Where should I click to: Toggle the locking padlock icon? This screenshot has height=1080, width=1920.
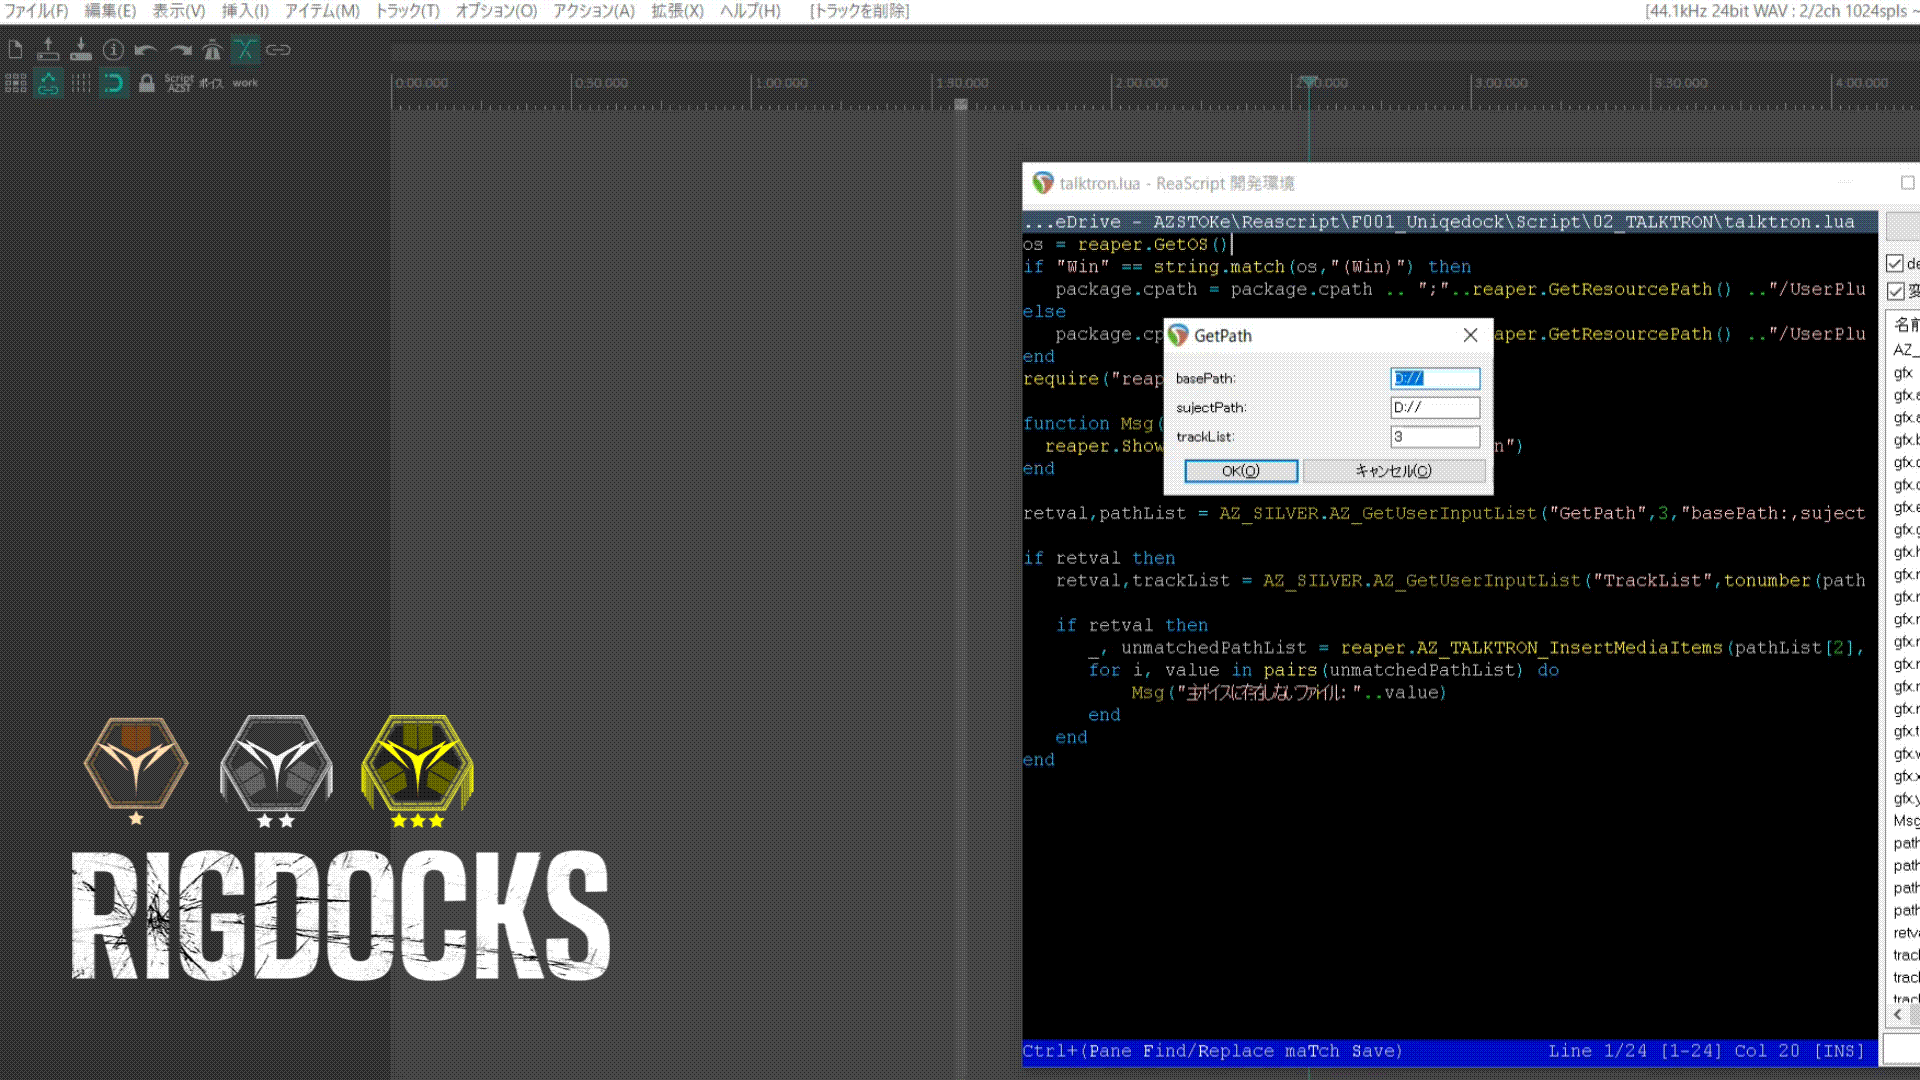click(147, 83)
